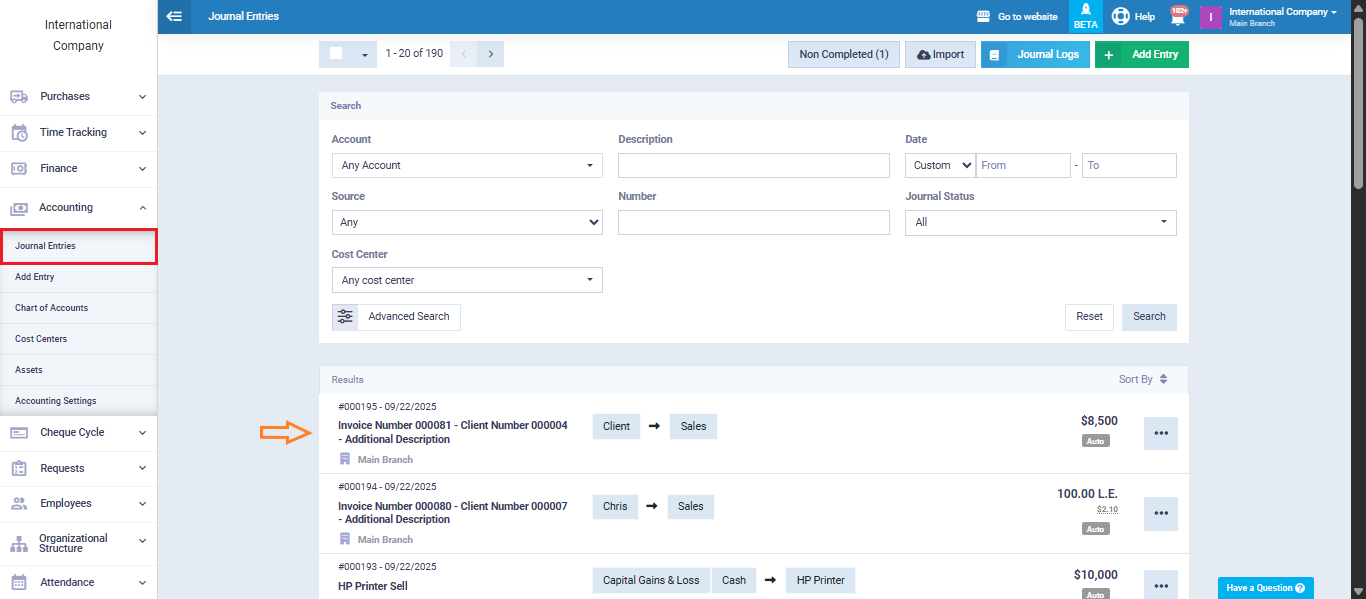The width and height of the screenshot is (1366, 599).
Task: Open three-dot menu for entry #000194
Action: tap(1160, 513)
